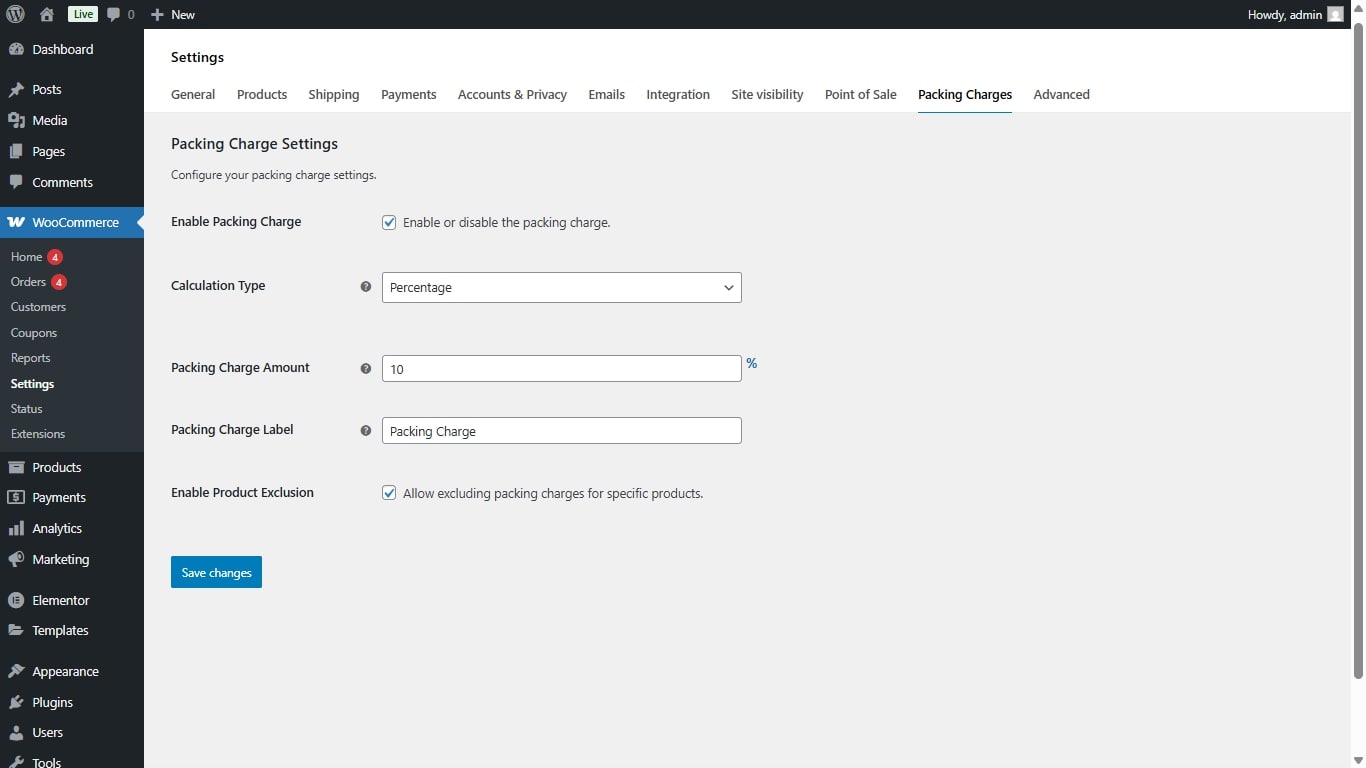
Task: Click the Packing Charge Label help icon
Action: [x=366, y=431]
